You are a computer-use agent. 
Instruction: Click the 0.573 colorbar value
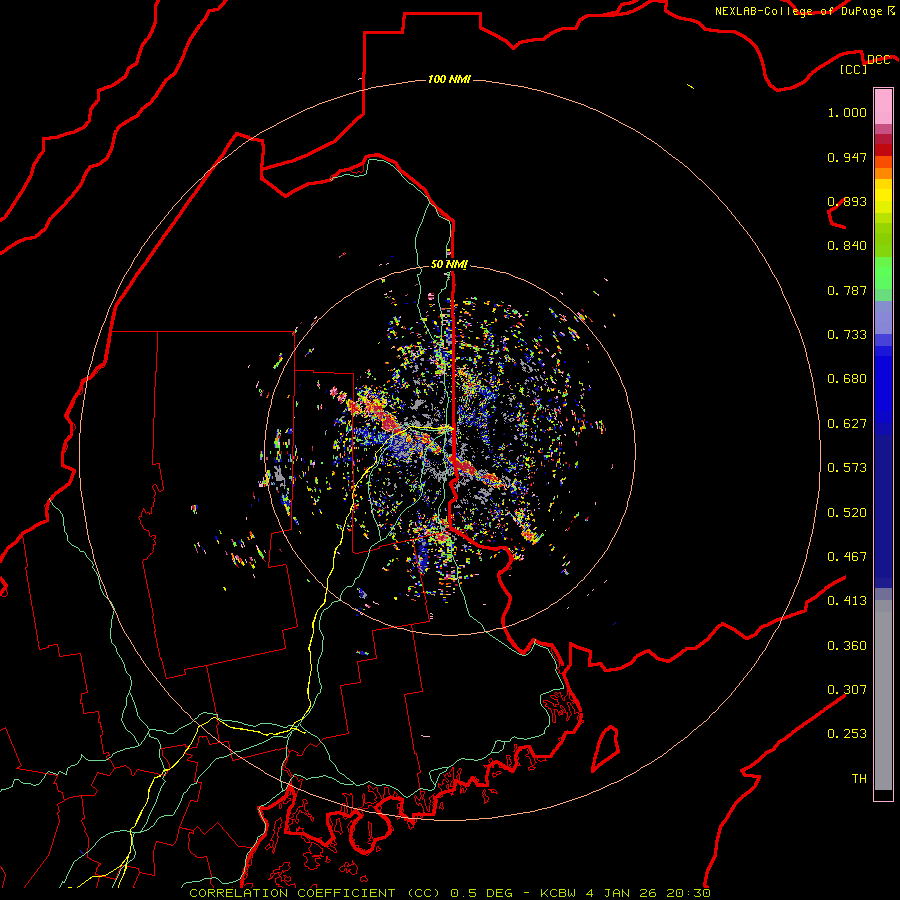coord(847,468)
